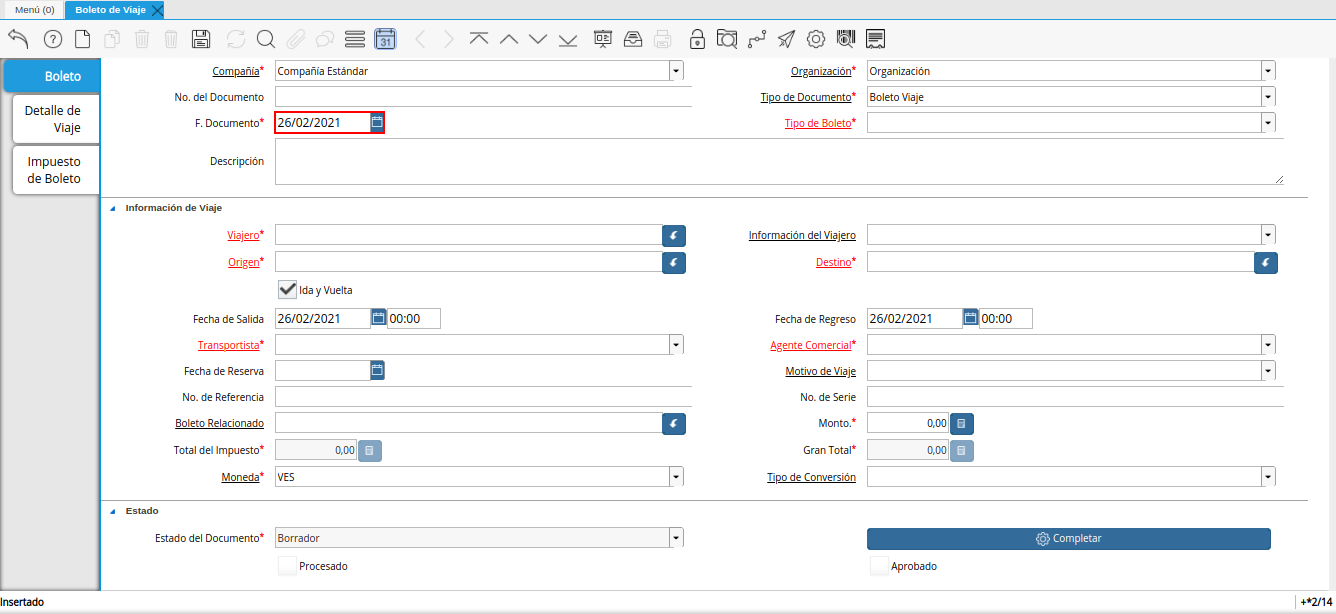Image resolution: width=1336 pixels, height=614 pixels.
Task: Open the magnifier search record icon
Action: (x=265, y=39)
